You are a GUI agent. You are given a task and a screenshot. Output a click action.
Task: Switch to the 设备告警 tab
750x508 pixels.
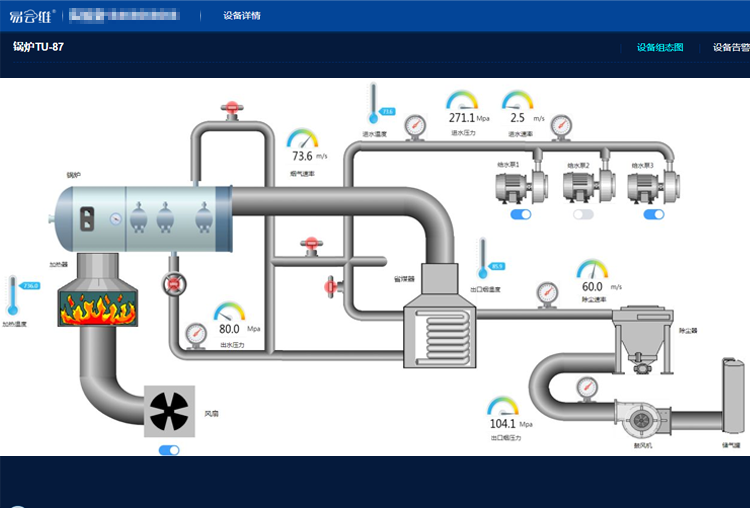pyautogui.click(x=730, y=47)
